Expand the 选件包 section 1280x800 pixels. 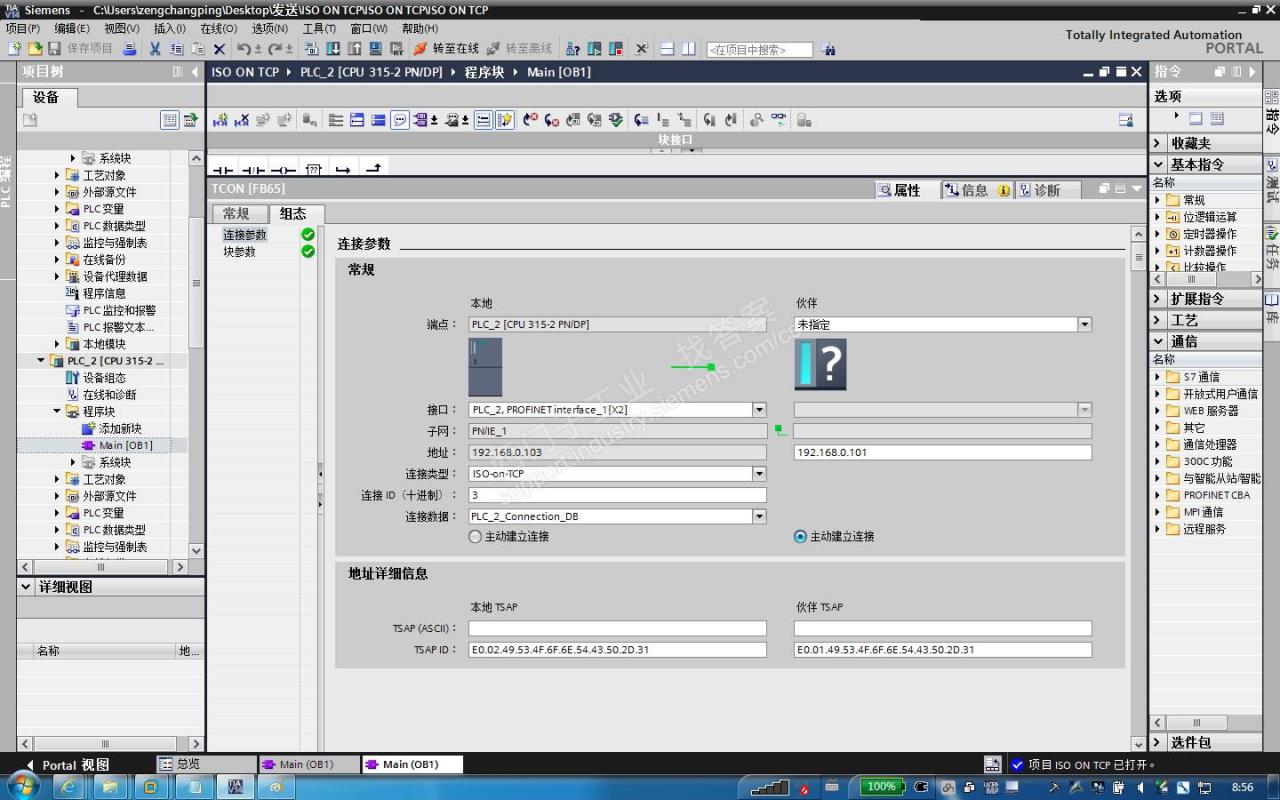1158,742
